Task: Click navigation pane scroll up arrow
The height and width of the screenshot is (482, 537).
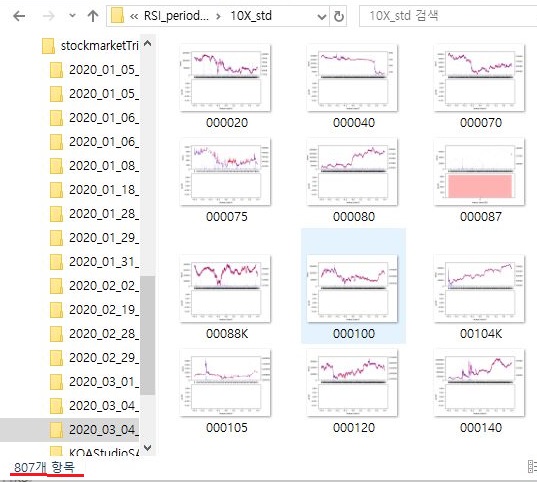Action: pos(148,43)
